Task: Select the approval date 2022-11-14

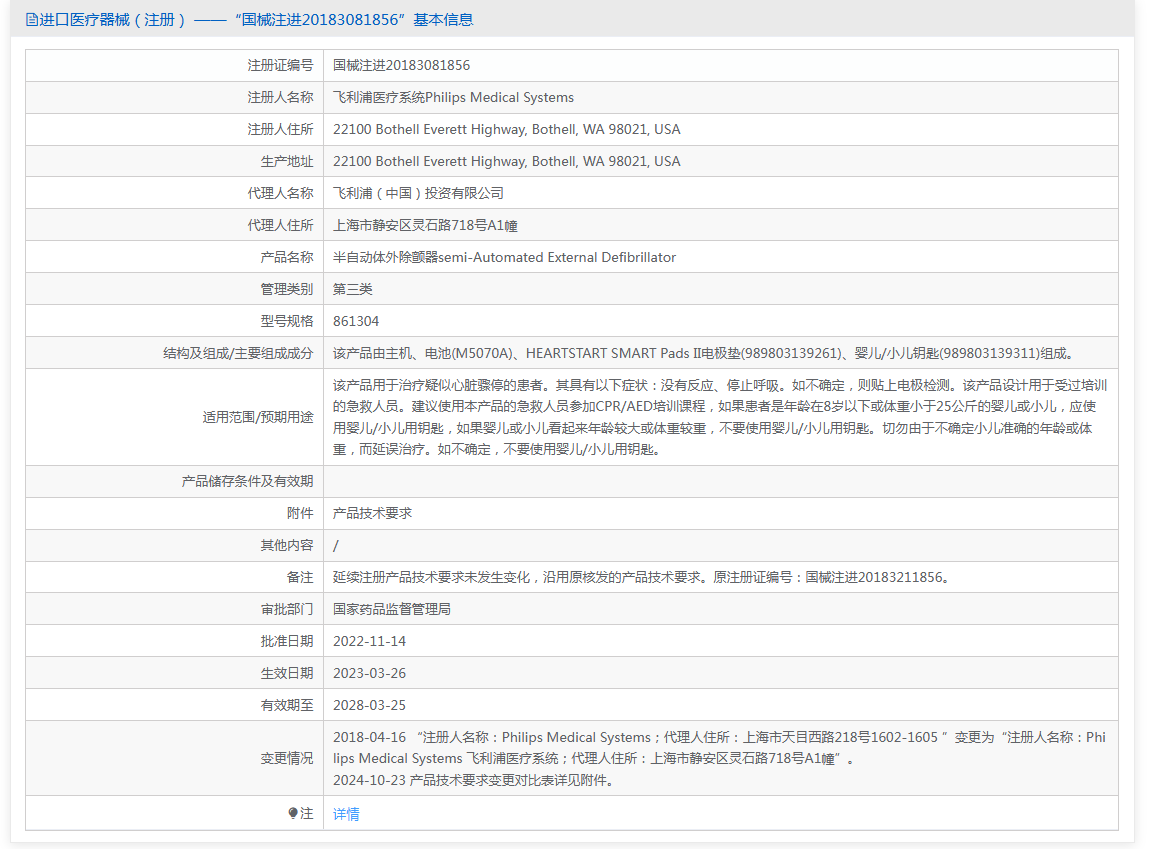Action: pos(369,641)
